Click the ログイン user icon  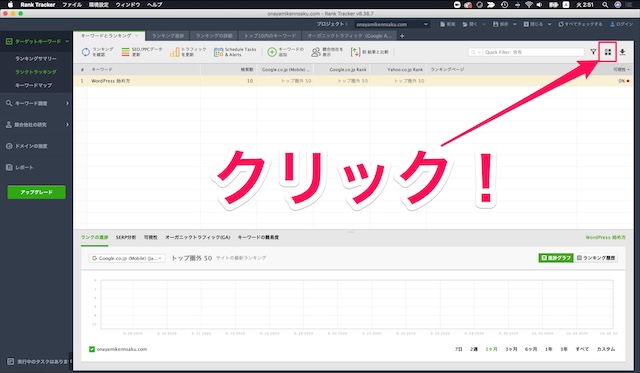point(612,24)
